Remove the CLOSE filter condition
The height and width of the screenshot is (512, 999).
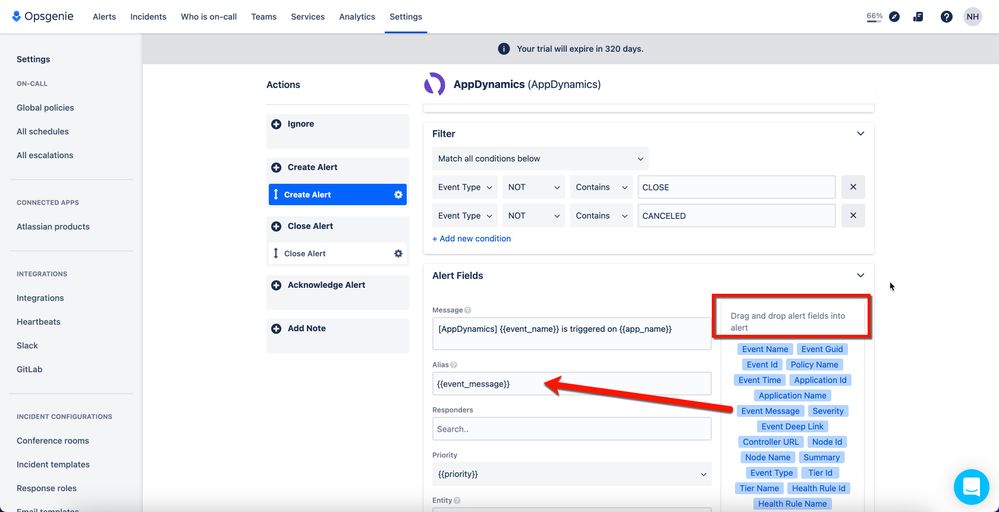[x=853, y=187]
